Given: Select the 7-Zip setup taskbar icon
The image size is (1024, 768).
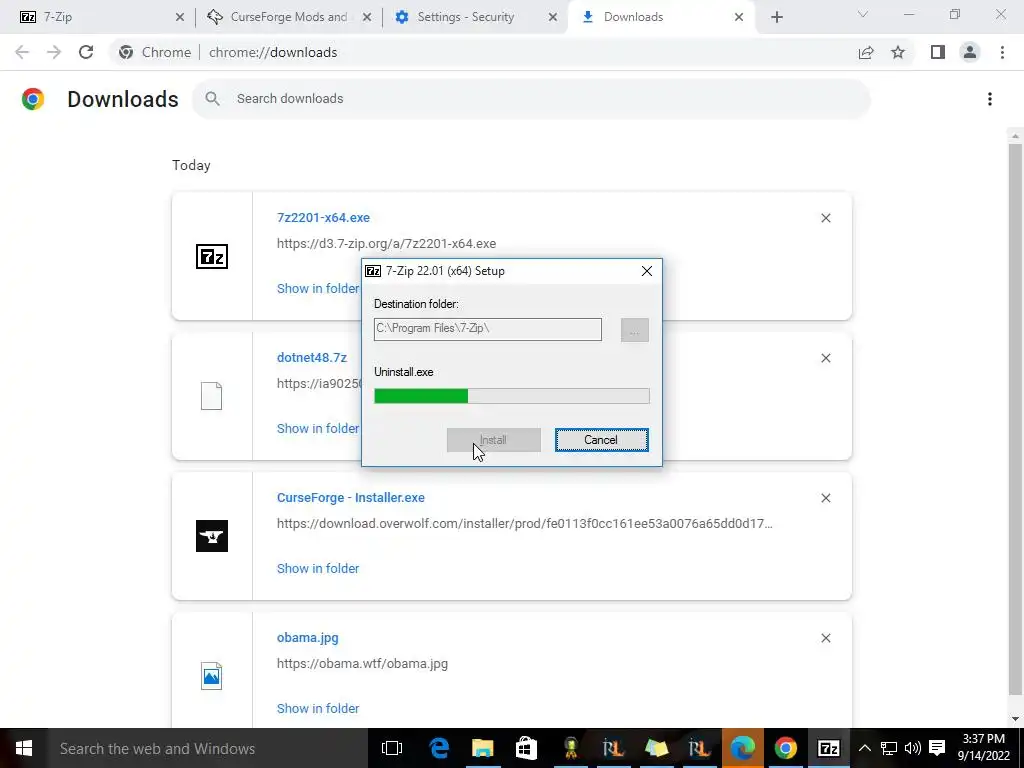Looking at the screenshot, I should pos(829,748).
